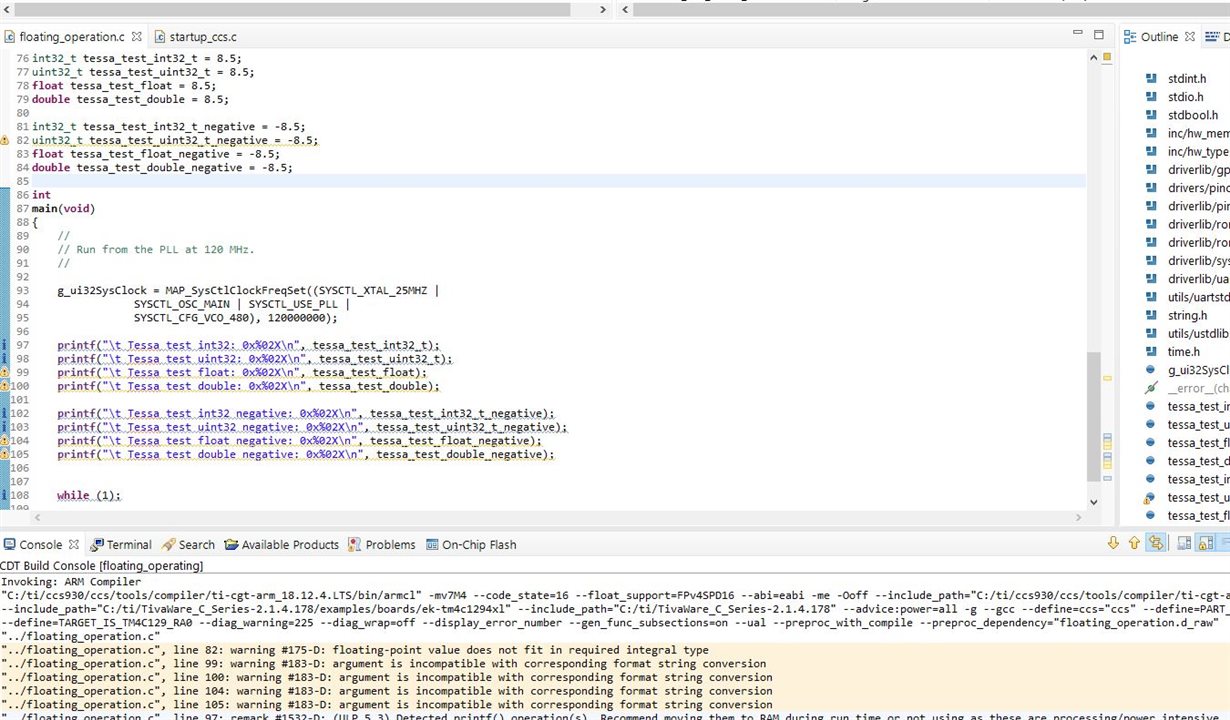Close the Outline view
This screenshot has width=1230, height=720.
click(1190, 37)
